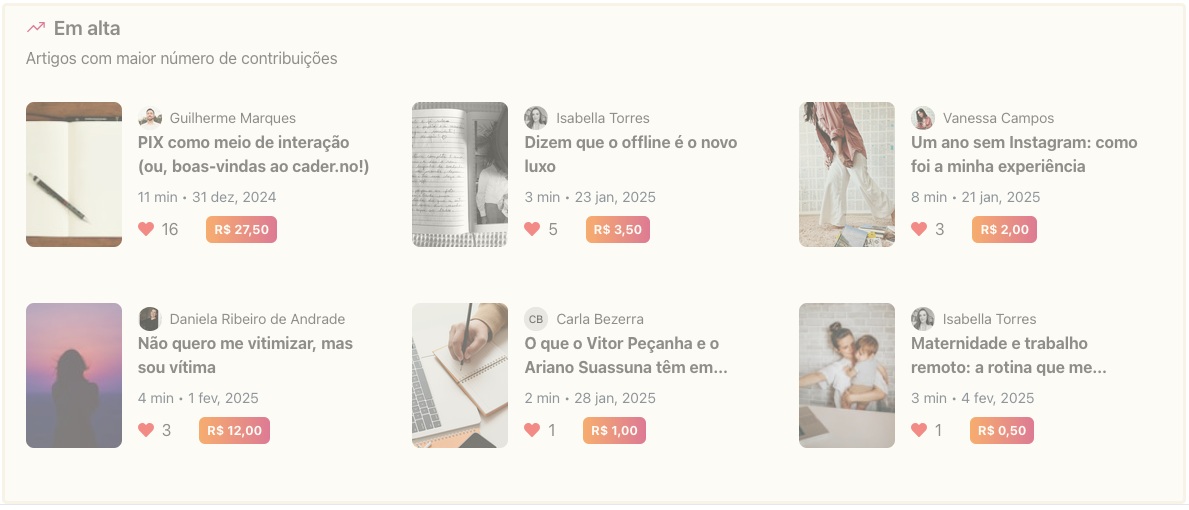Image resolution: width=1189 pixels, height=510 pixels.
Task: Open Guilherme Marques avatar icon
Action: click(x=150, y=118)
